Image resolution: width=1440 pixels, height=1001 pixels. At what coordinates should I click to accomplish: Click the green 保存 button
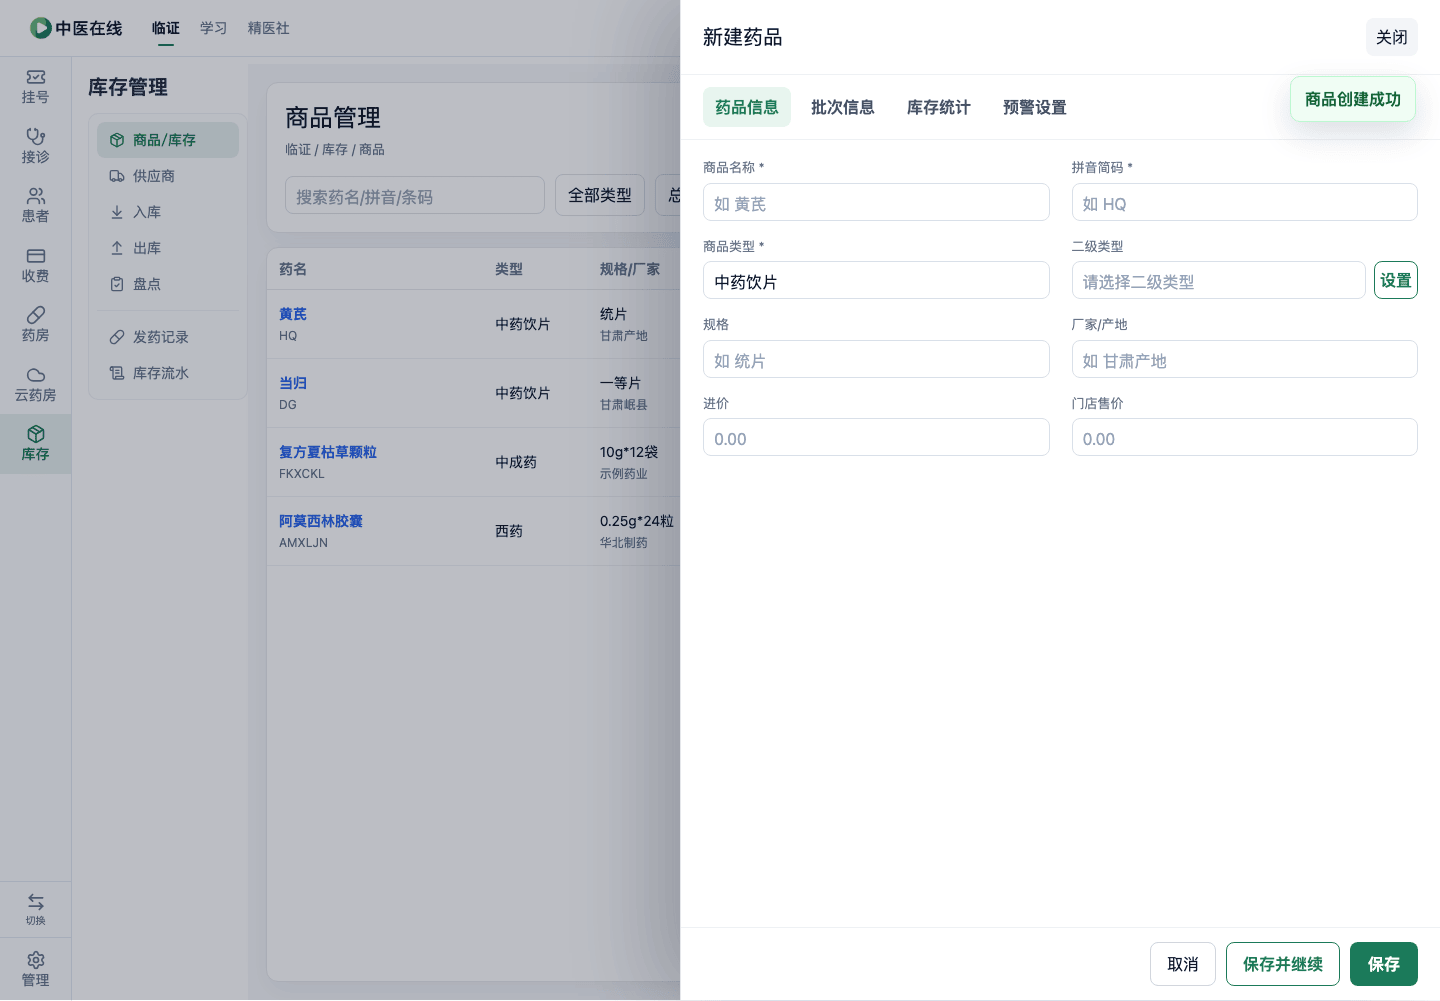pyautogui.click(x=1384, y=964)
